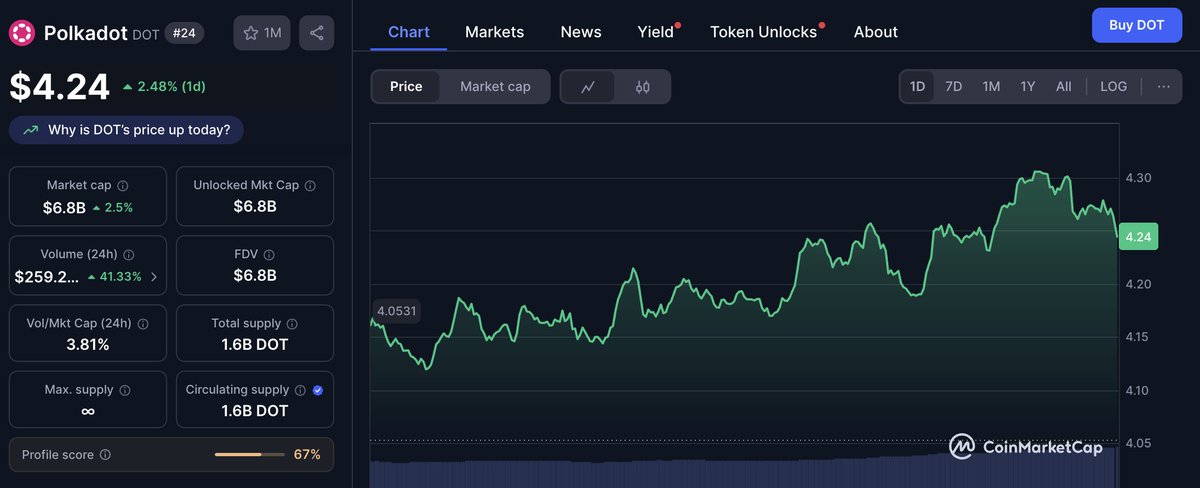Open the Token Unlocks tab
1200x488 pixels.
click(763, 32)
